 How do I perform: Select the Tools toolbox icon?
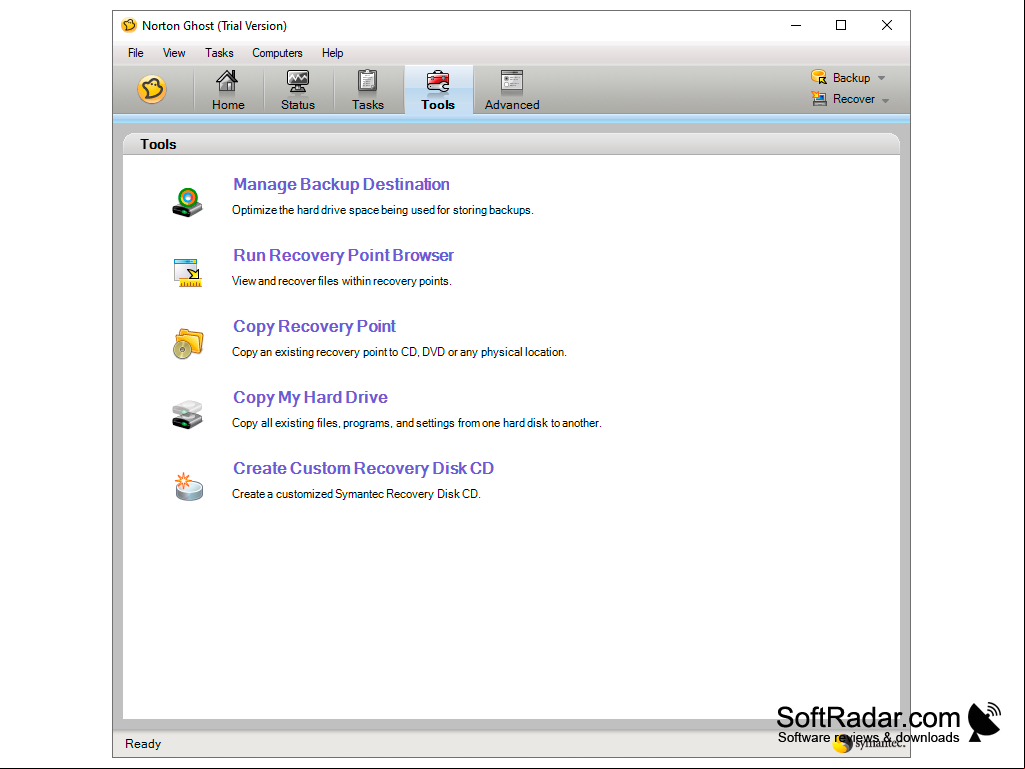pyautogui.click(x=437, y=81)
